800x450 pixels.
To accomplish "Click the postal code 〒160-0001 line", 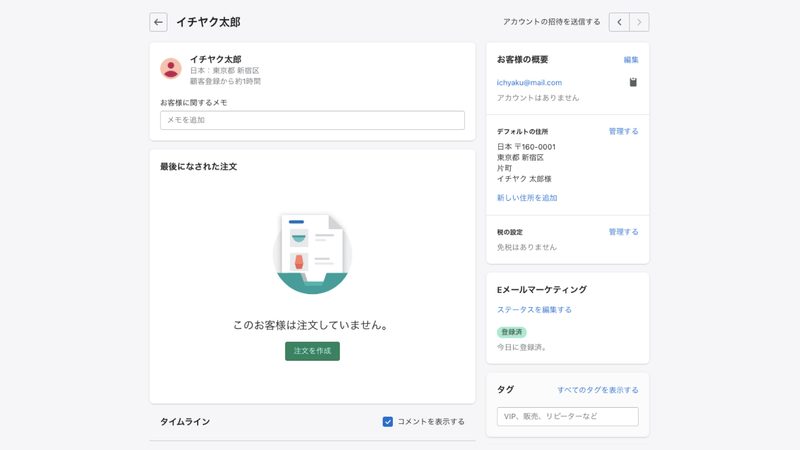I will [x=526, y=146].
